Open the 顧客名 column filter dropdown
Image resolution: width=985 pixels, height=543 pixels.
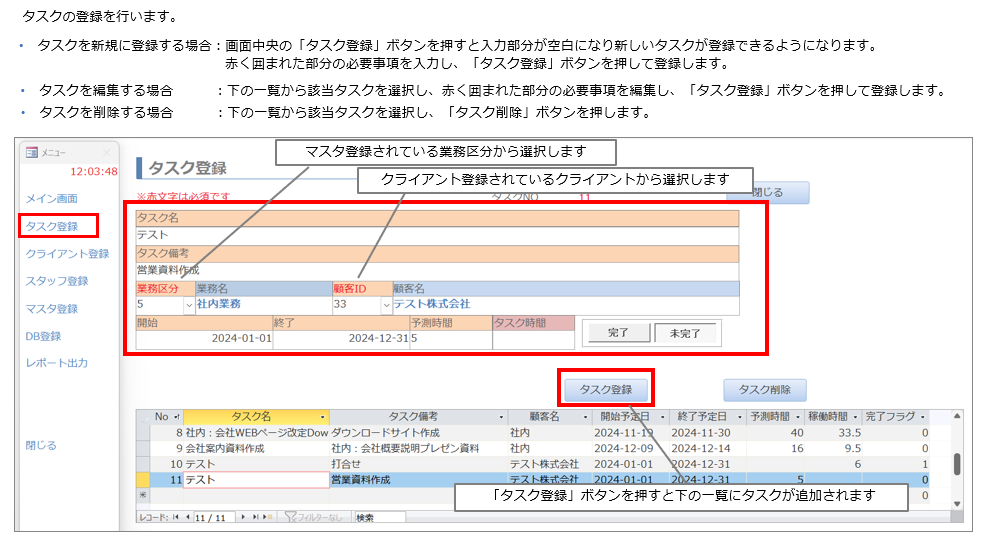point(585,417)
